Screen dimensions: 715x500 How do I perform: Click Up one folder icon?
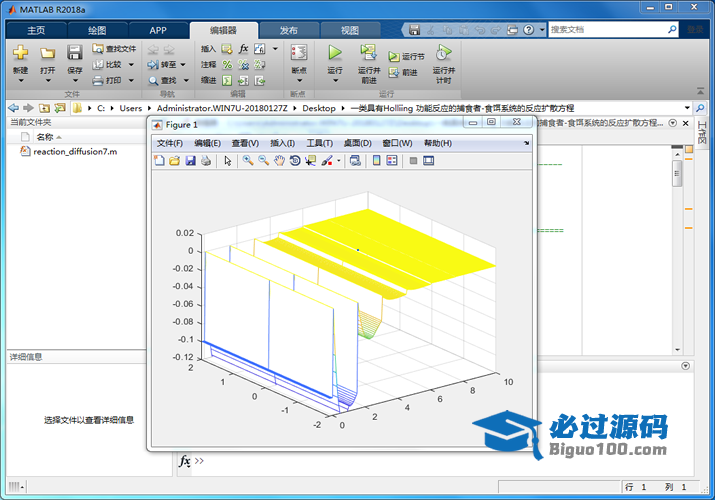click(44, 108)
